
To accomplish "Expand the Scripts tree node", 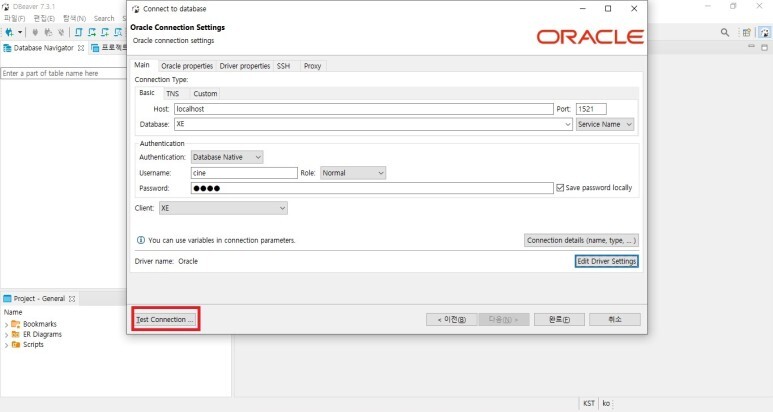I will pos(6,345).
